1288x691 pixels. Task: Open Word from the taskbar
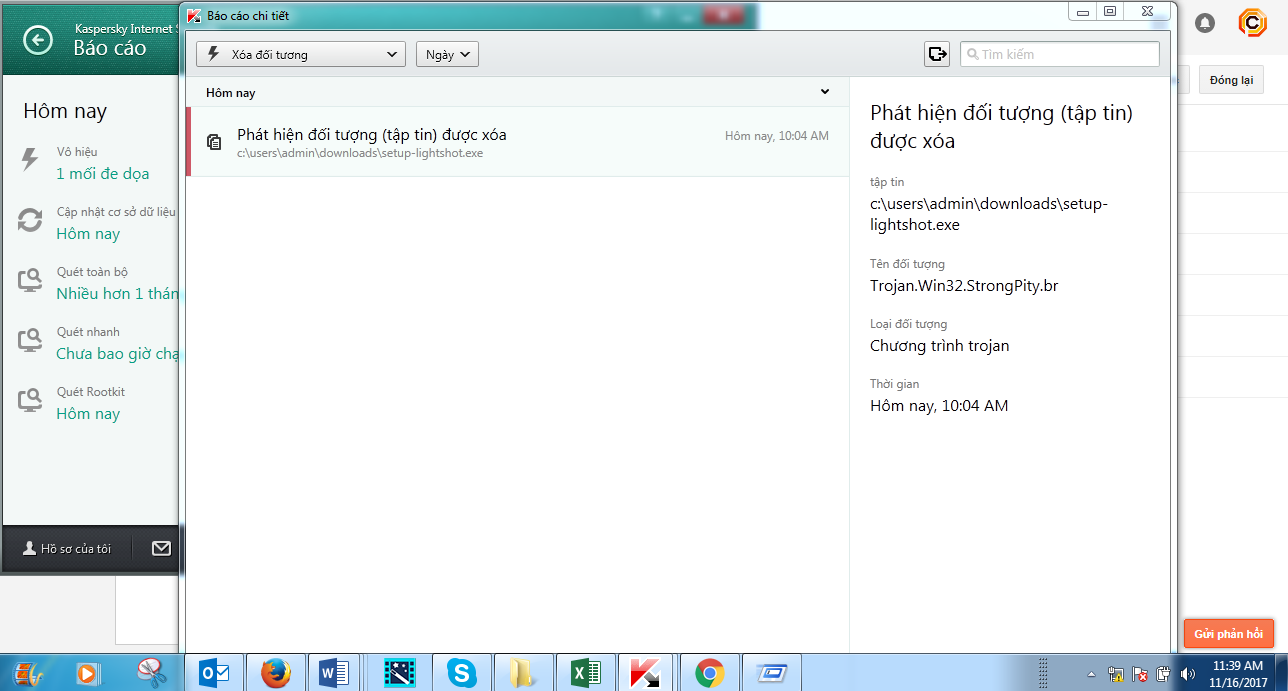coord(333,673)
